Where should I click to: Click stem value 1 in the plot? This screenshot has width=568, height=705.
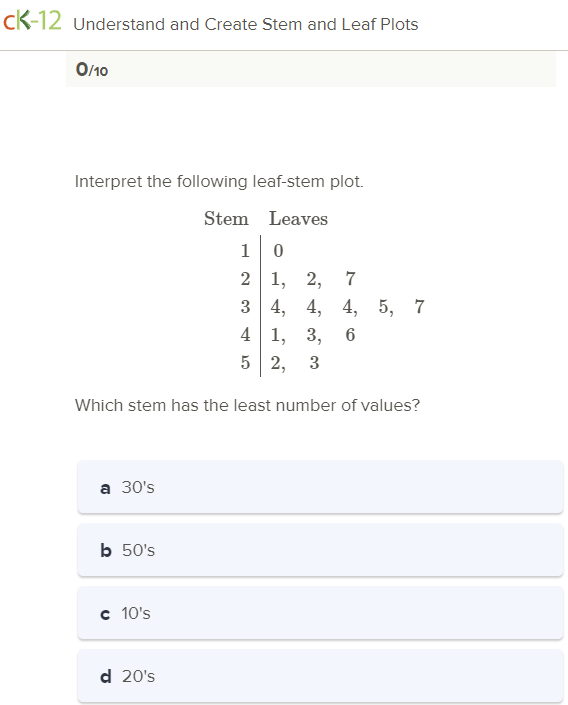[245, 250]
